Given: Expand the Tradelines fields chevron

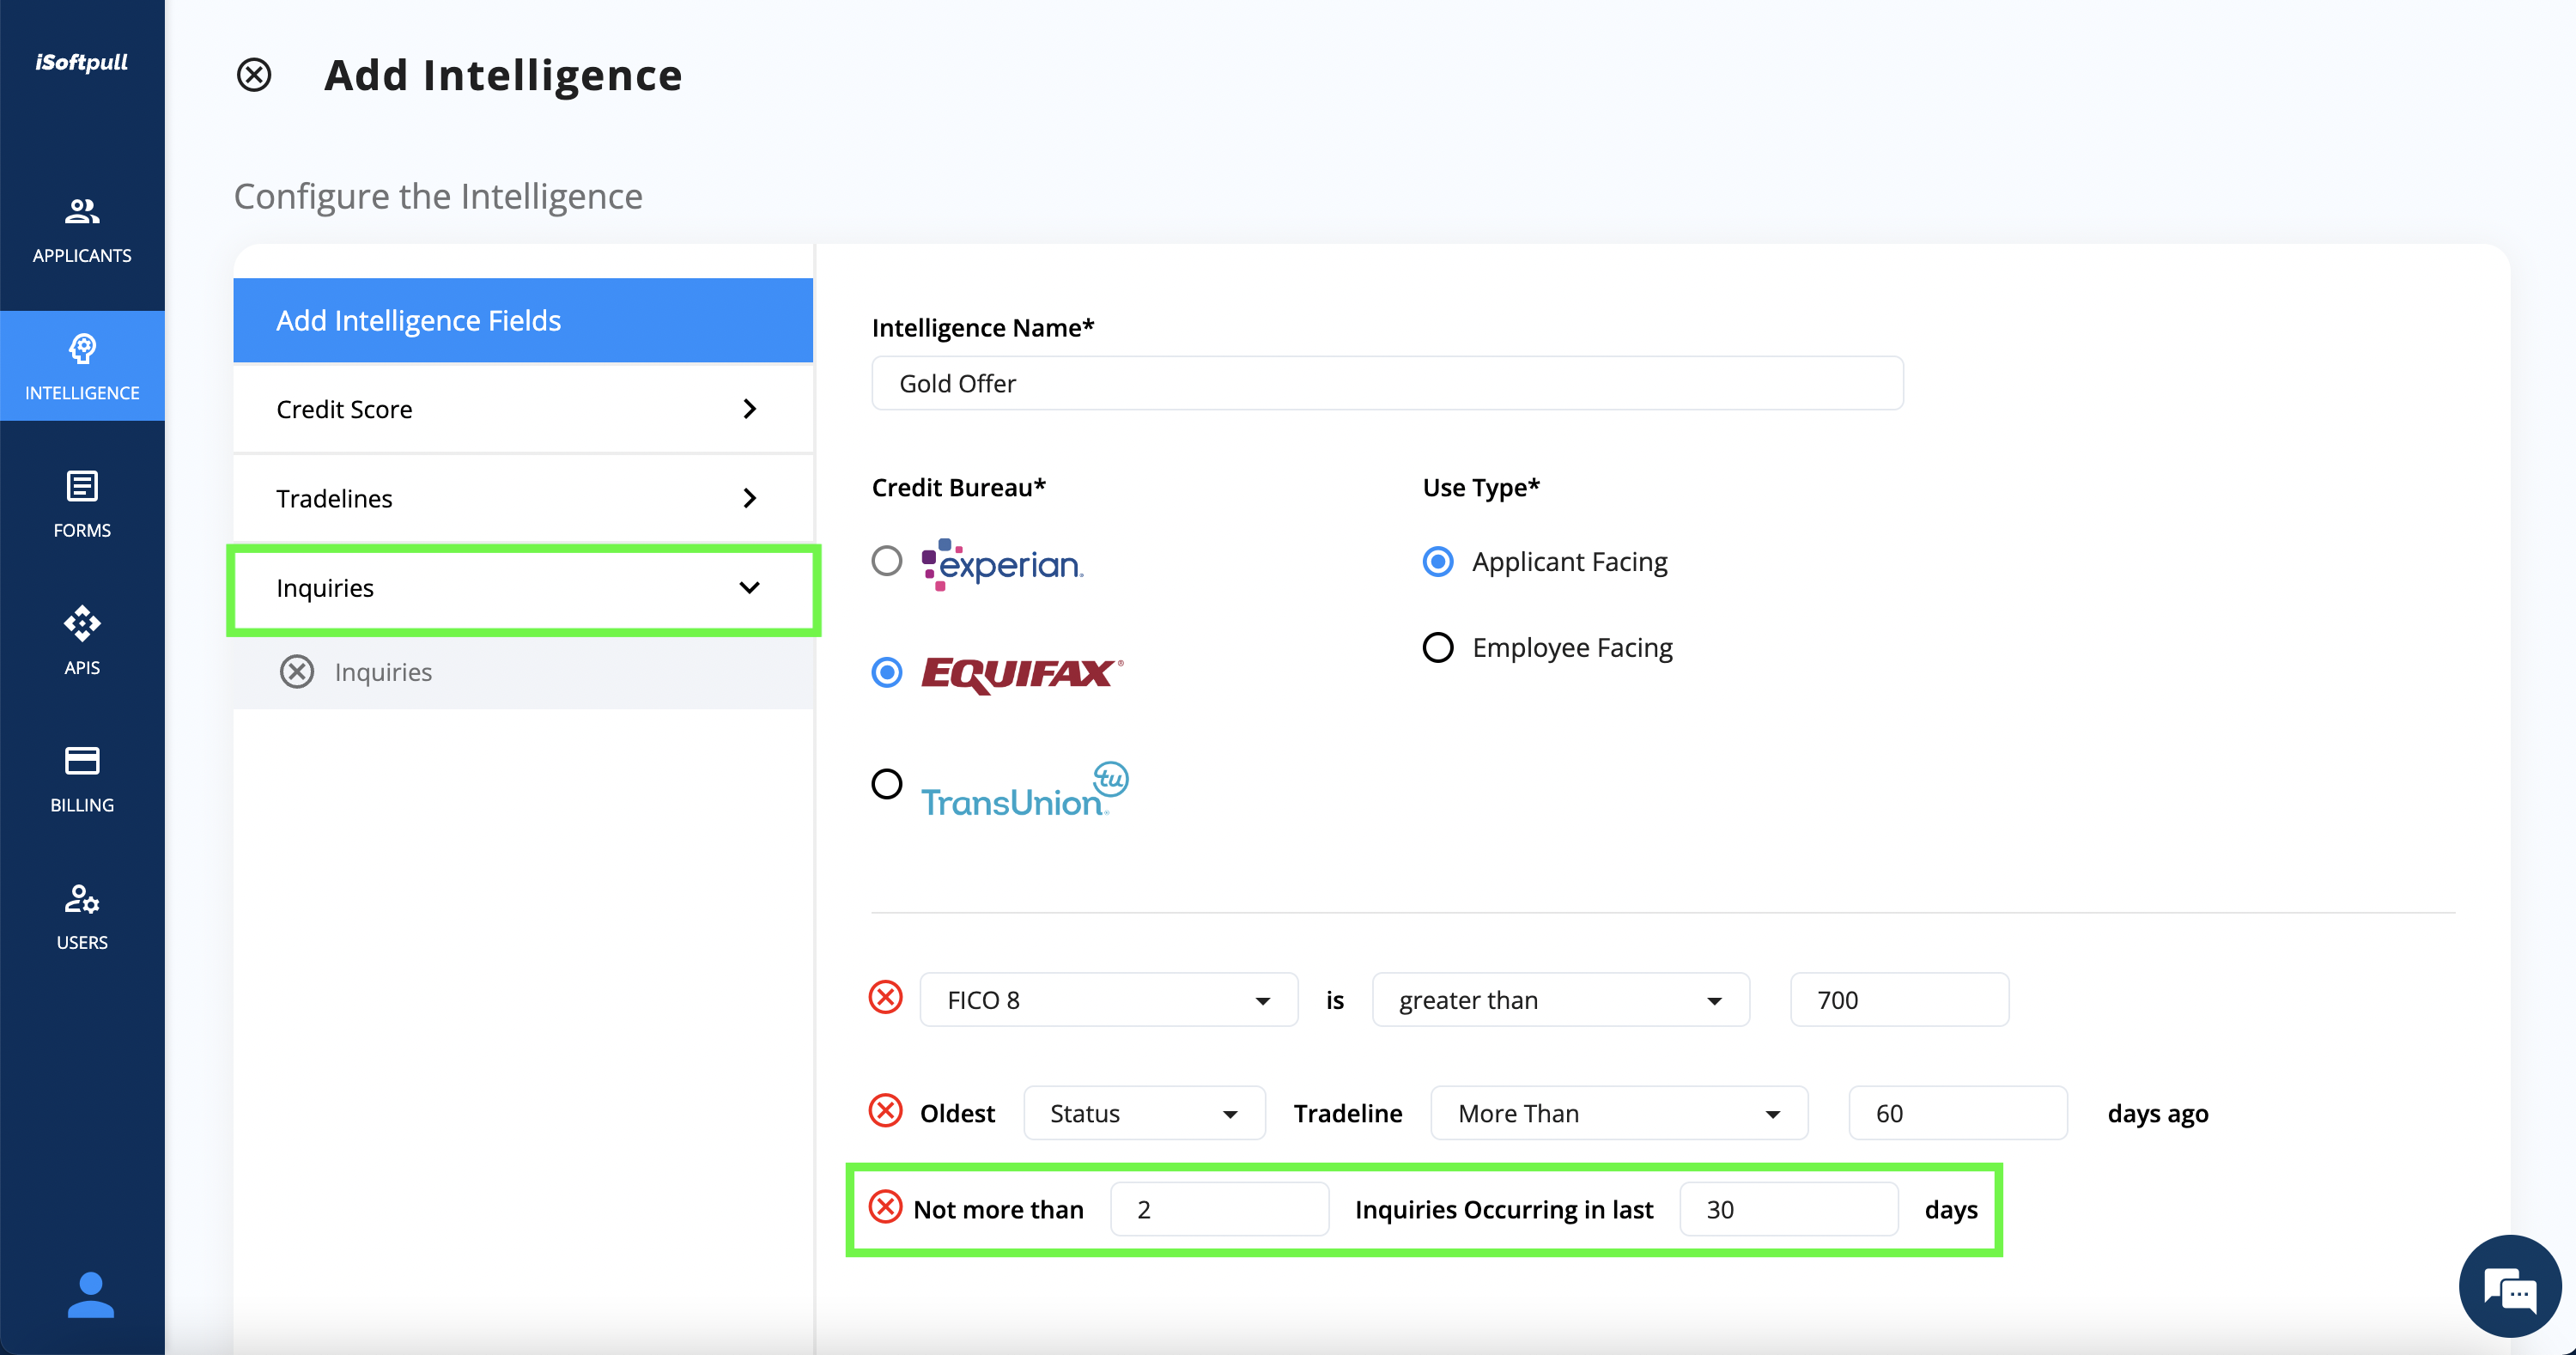Looking at the screenshot, I should pyautogui.click(x=750, y=498).
